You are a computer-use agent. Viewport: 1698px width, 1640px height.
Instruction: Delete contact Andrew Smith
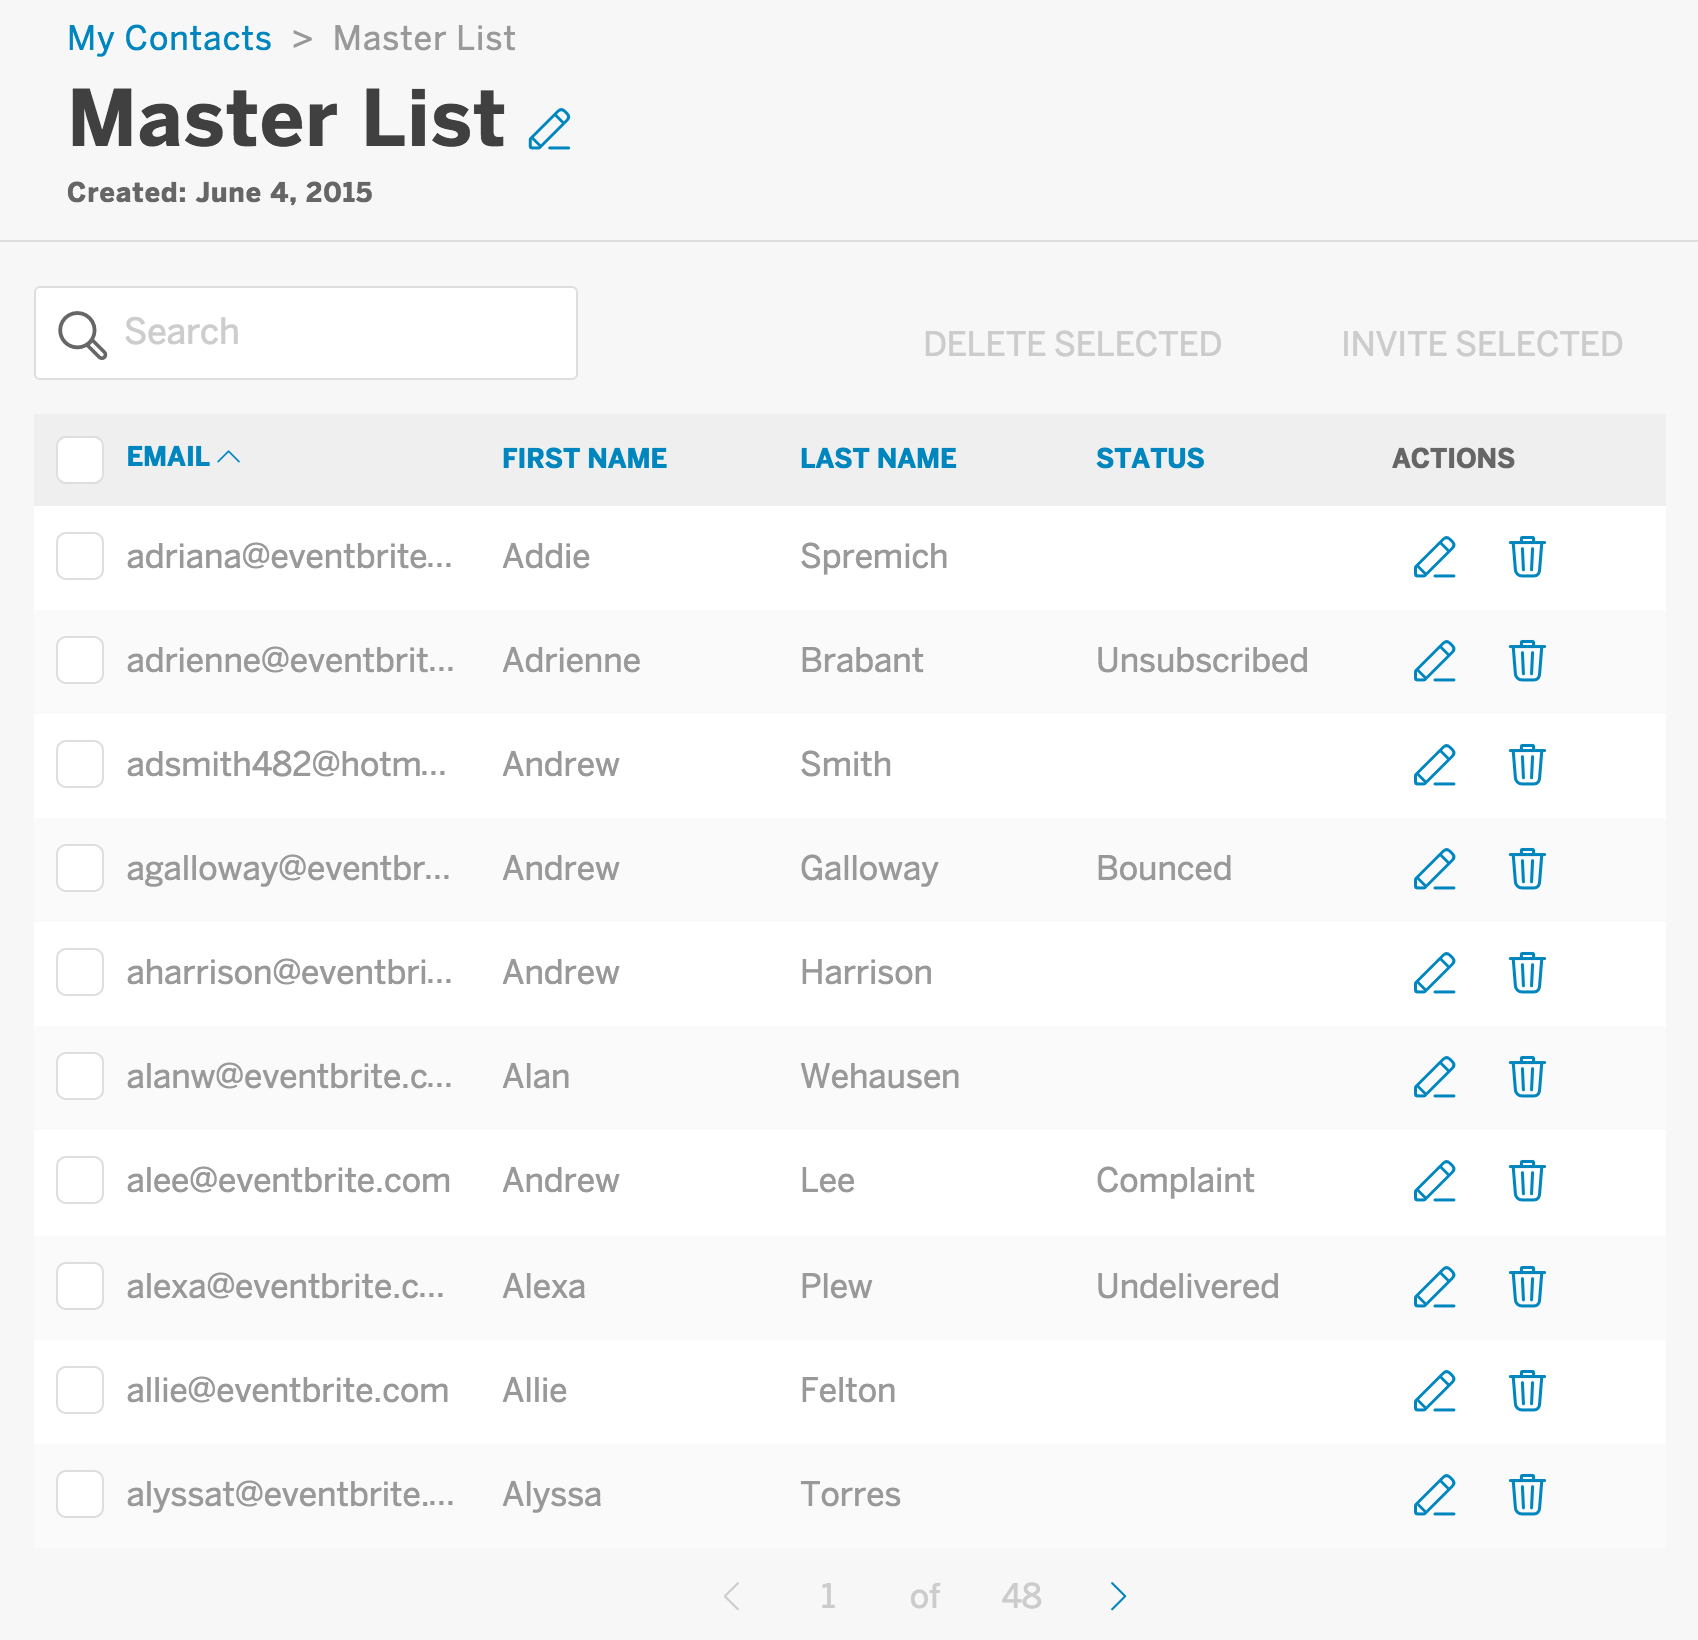[x=1527, y=765]
